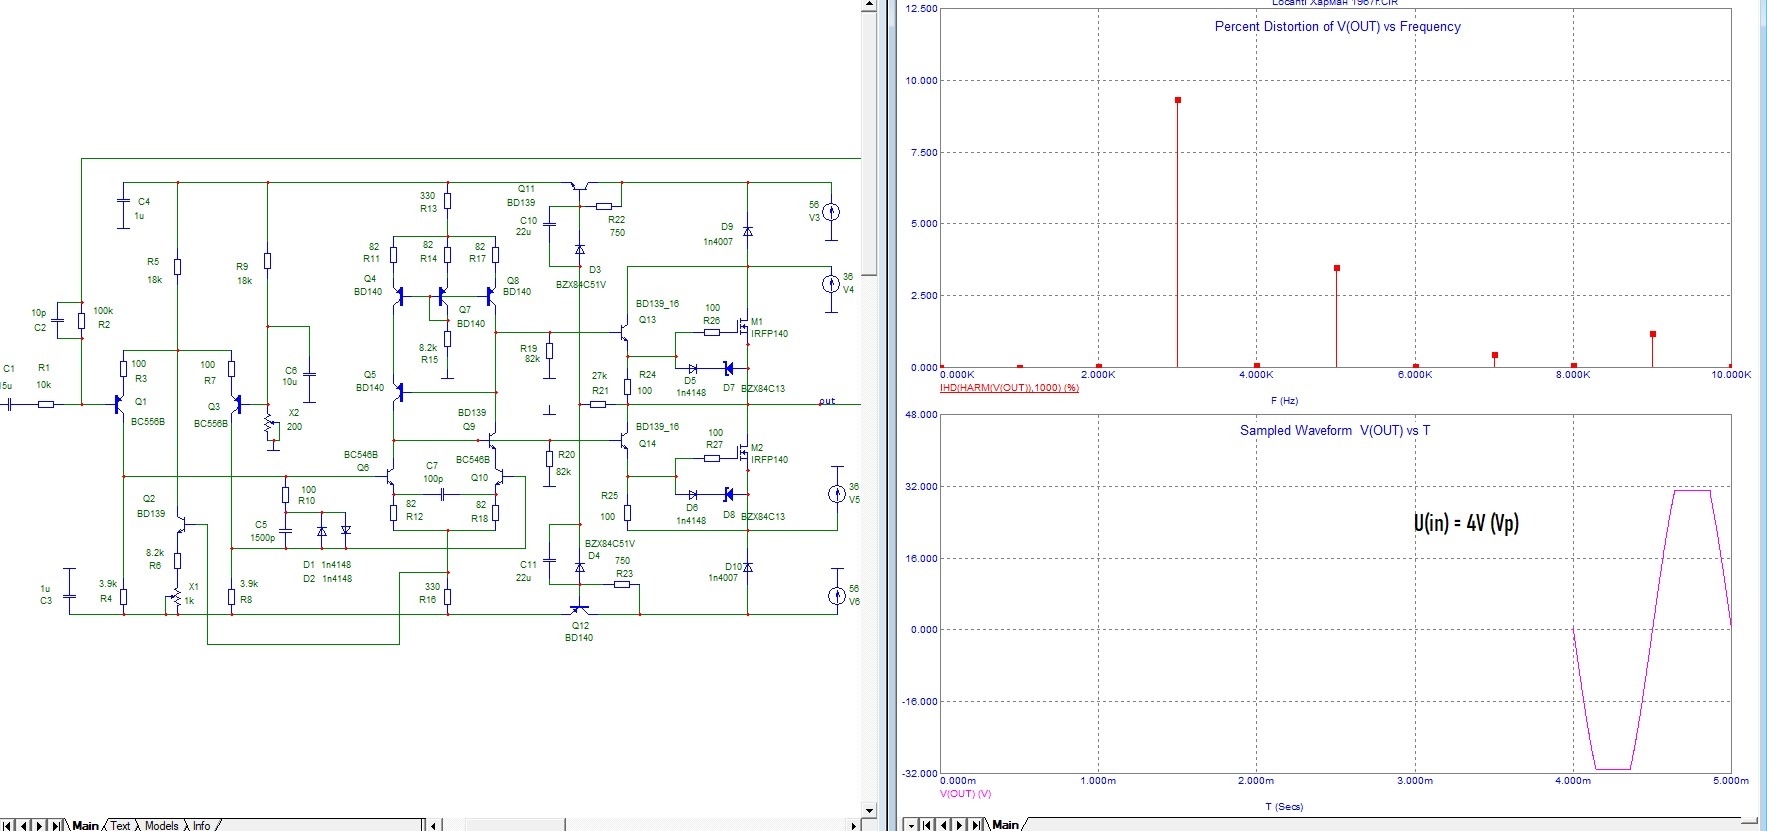The image size is (1767, 831).
Task: Go to first page in schematic pane
Action: tap(7, 825)
